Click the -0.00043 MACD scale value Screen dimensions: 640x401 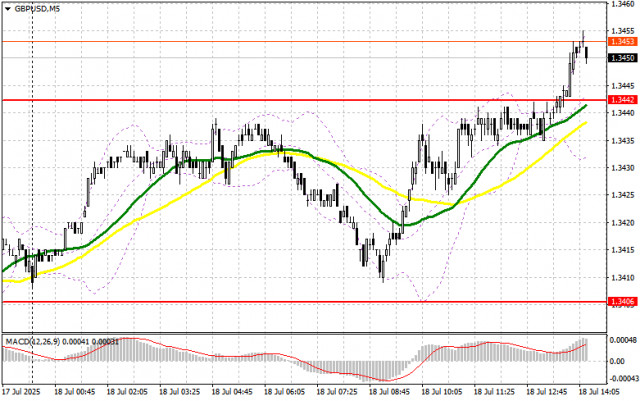tap(622, 379)
